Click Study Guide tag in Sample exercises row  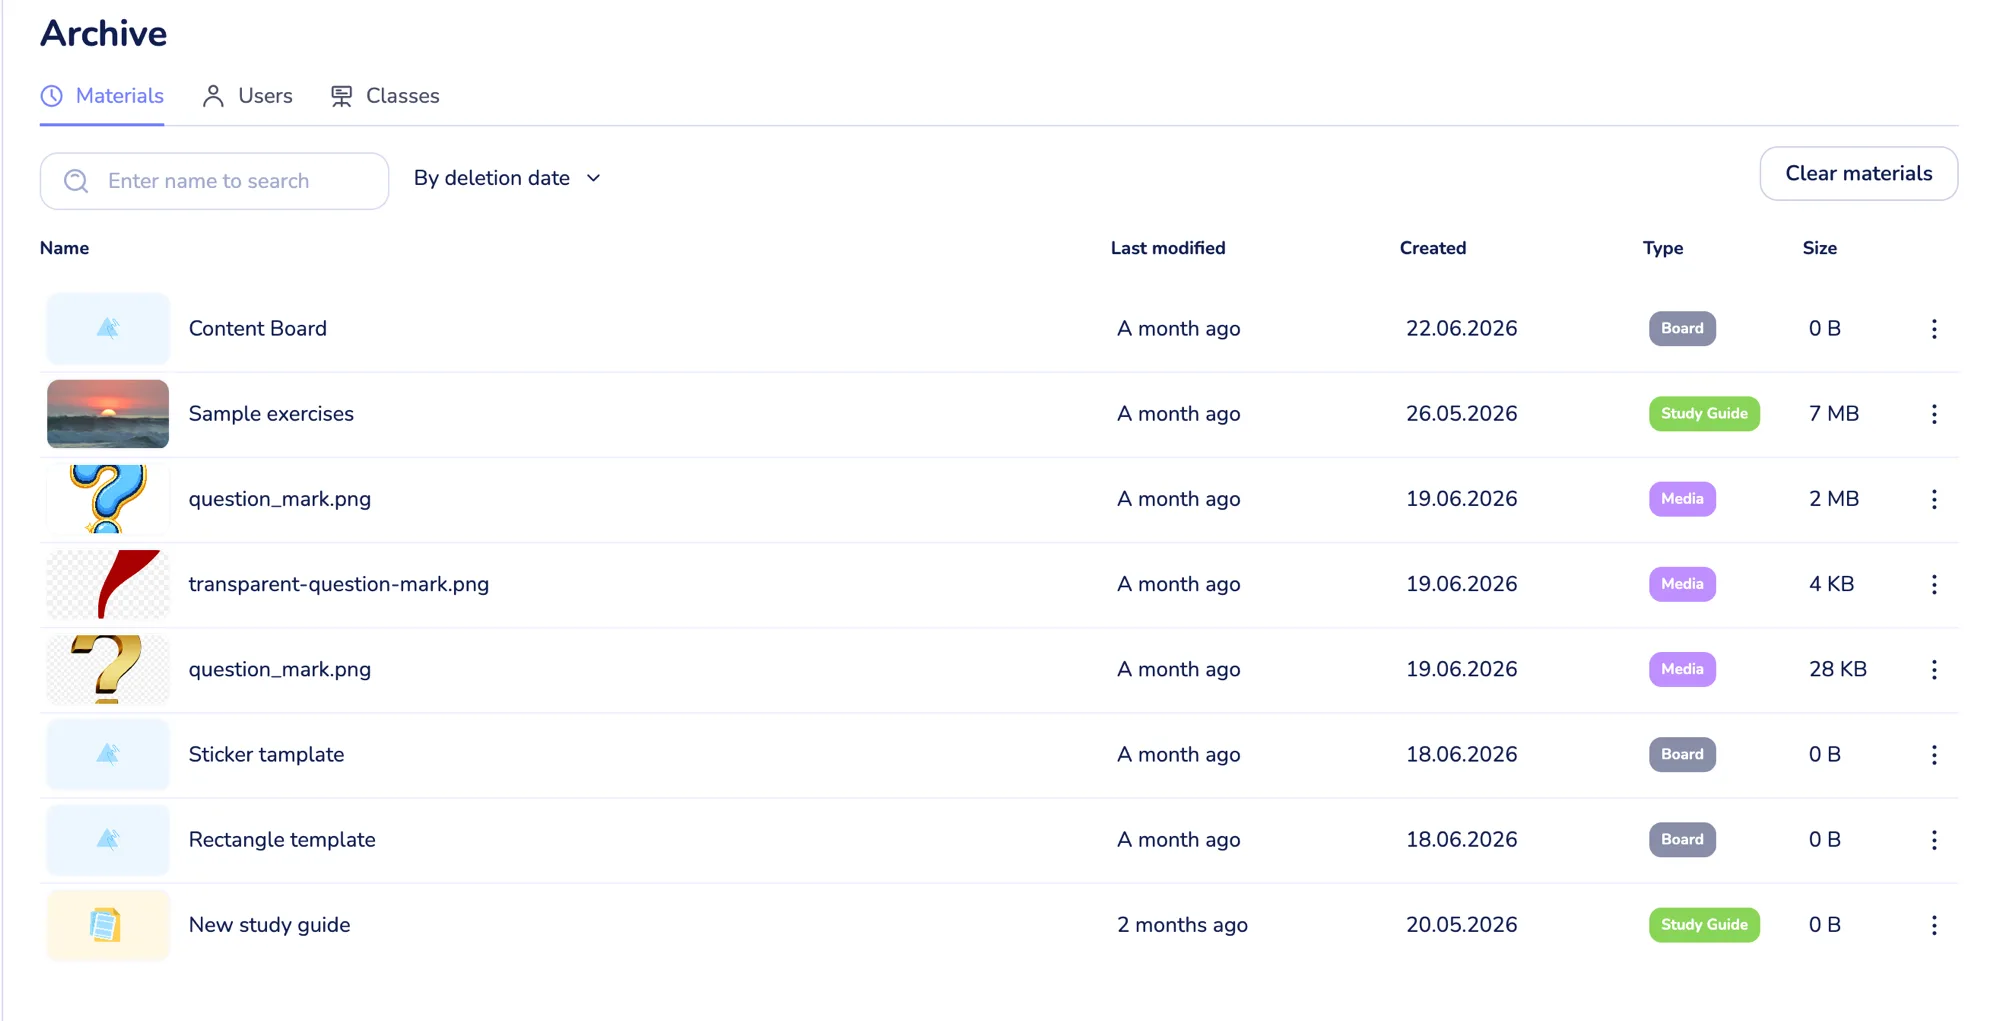[1704, 414]
